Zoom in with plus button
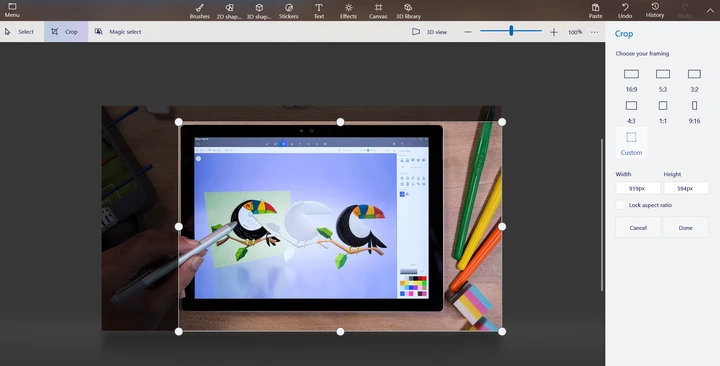The width and height of the screenshot is (720, 366). 554,32
